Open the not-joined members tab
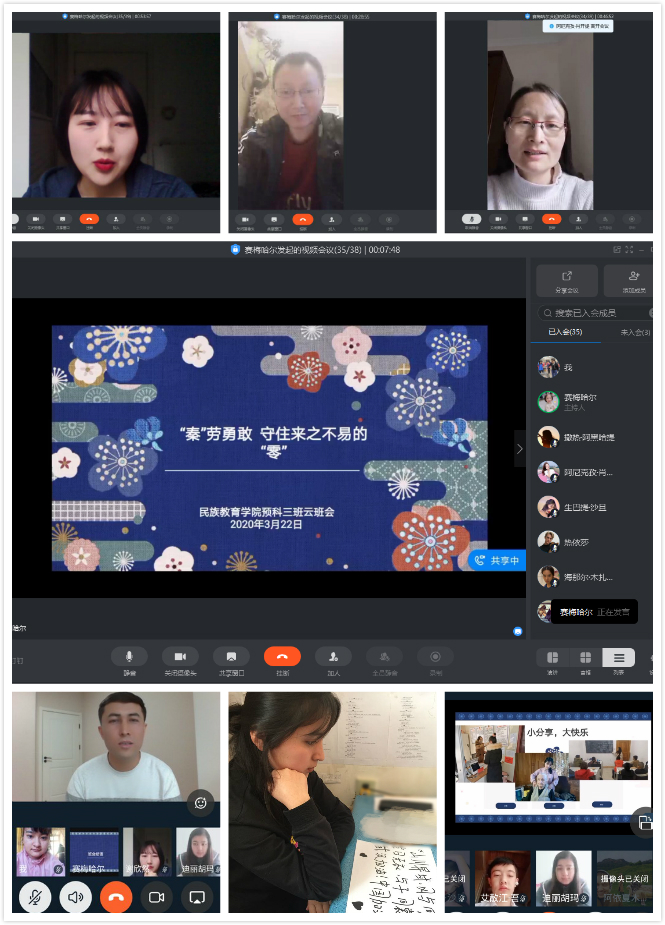Viewport: 665px width, 925px height. 635,332
